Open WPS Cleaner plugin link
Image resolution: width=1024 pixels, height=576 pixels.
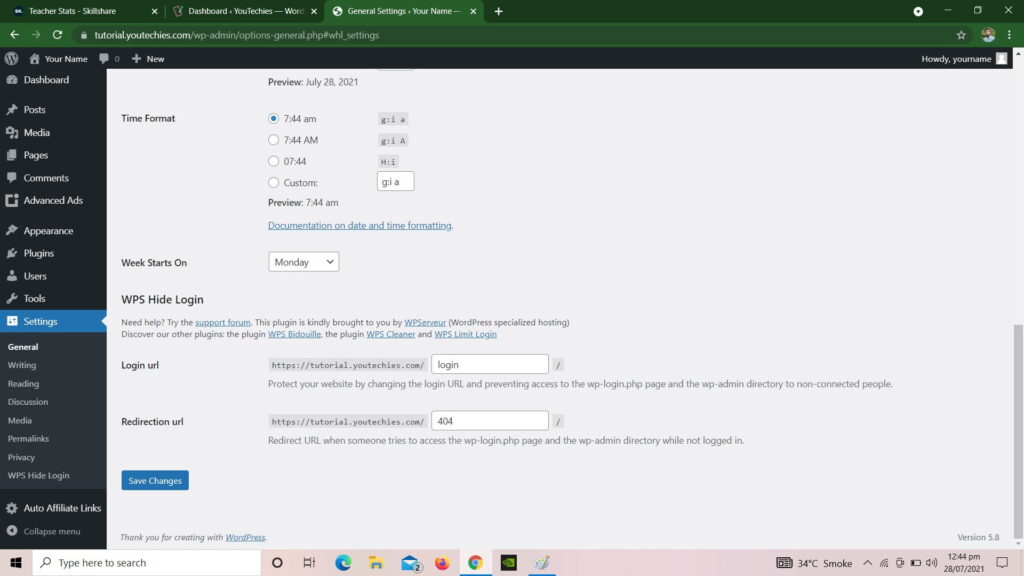(391, 334)
